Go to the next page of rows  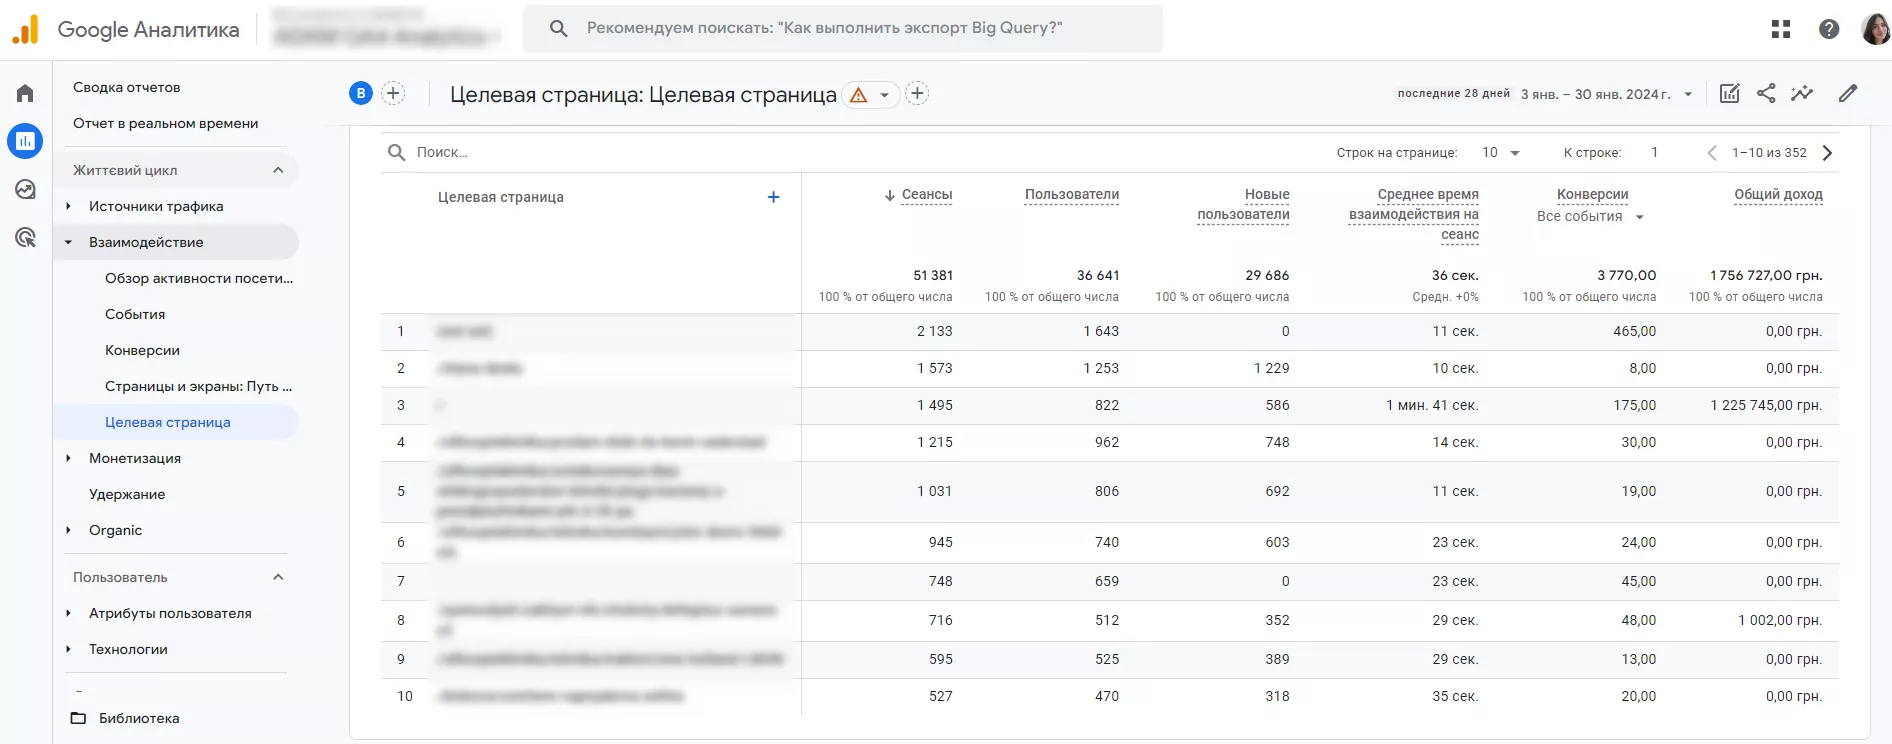[x=1827, y=153]
